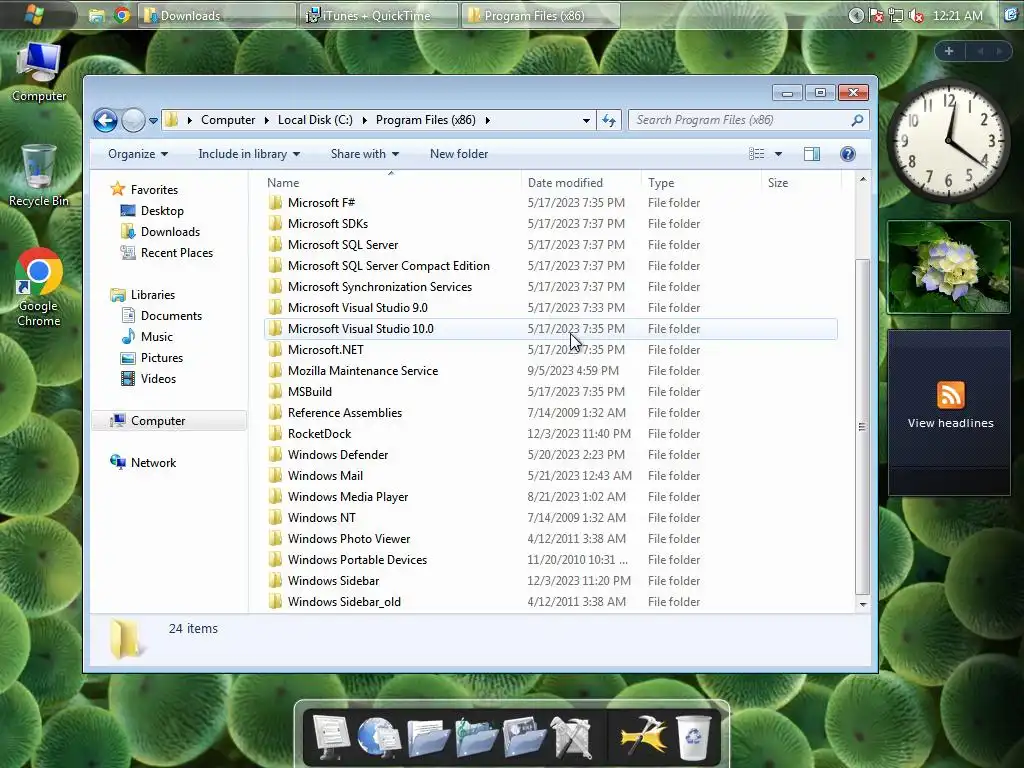Open the Include in library menu

[249, 154]
